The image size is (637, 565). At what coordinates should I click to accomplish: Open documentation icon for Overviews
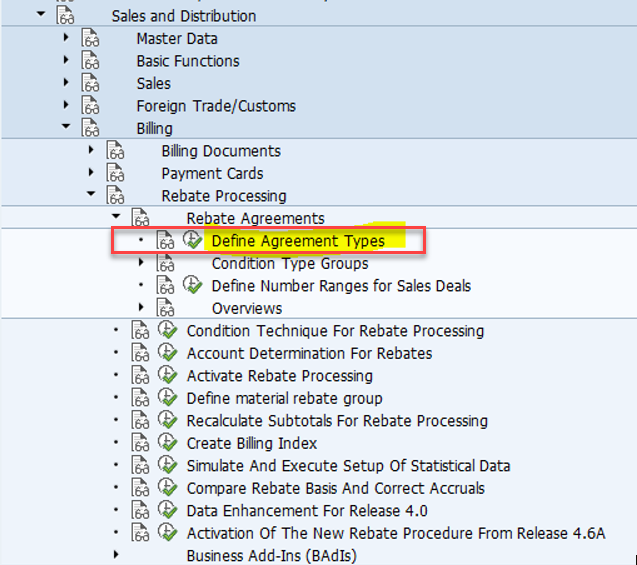(x=166, y=307)
